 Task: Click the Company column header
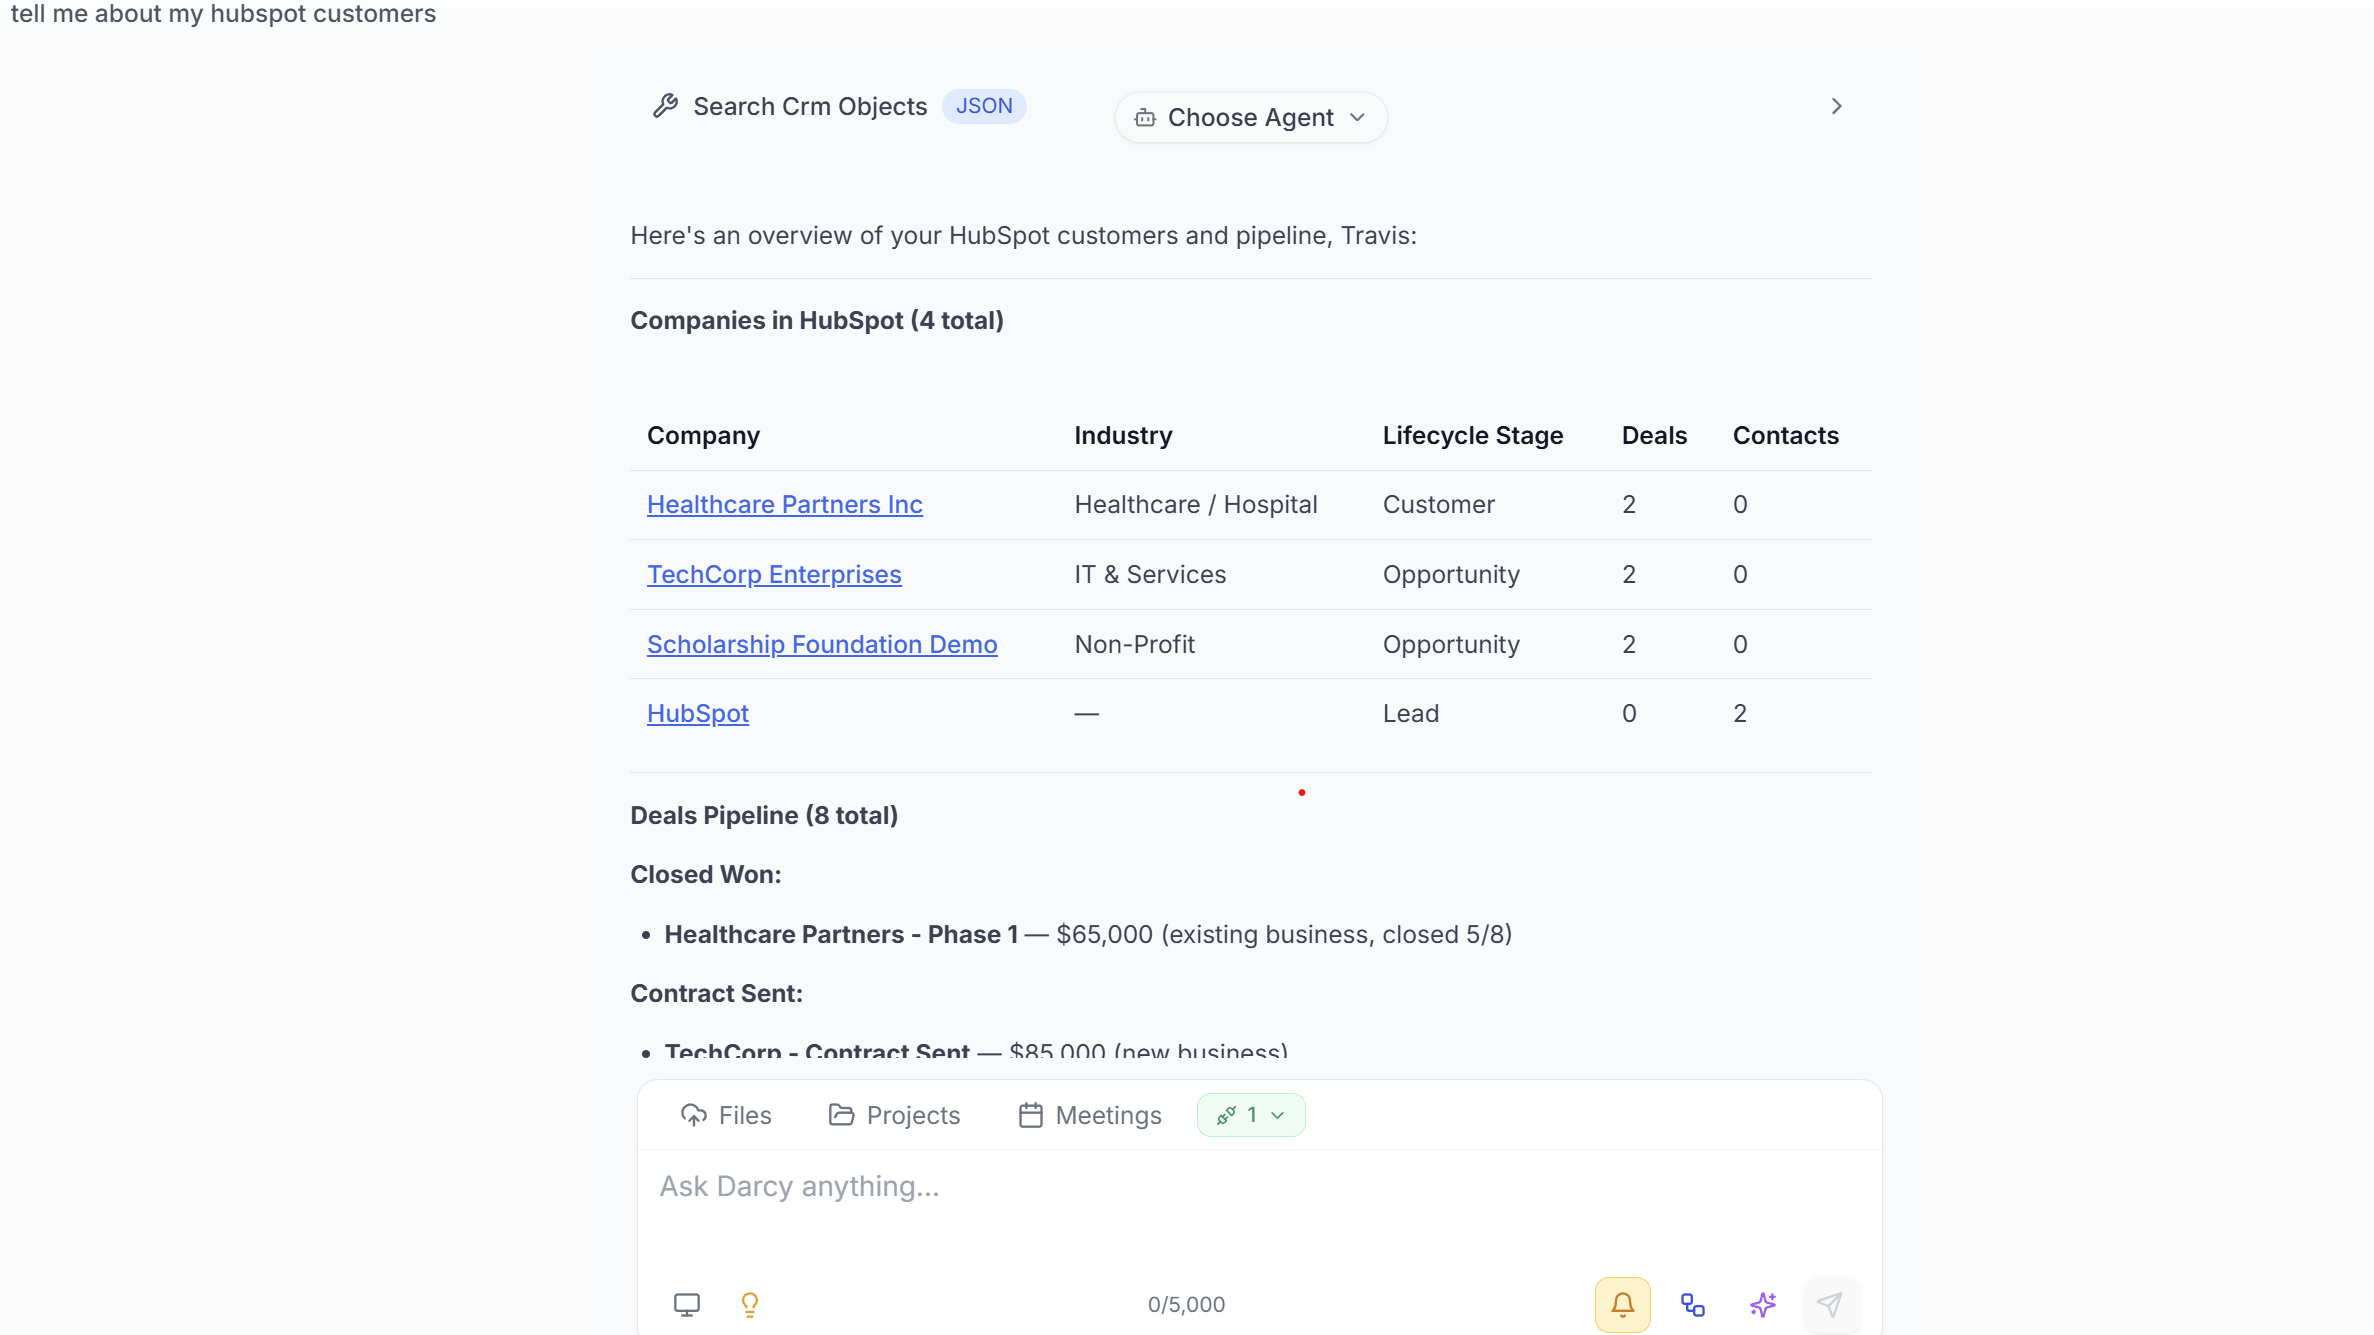coord(703,435)
